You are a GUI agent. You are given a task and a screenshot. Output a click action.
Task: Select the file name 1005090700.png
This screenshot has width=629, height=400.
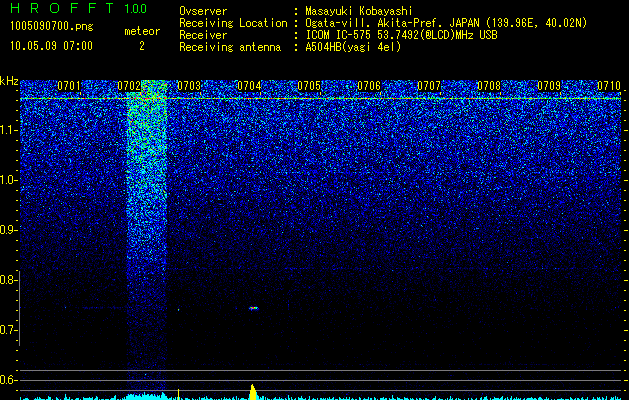click(x=52, y=27)
